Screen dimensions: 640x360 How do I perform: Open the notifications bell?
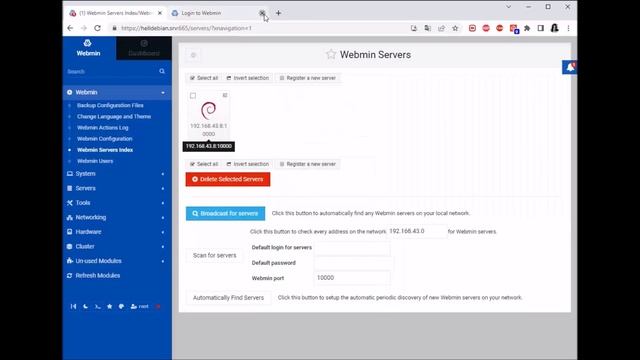pos(570,67)
